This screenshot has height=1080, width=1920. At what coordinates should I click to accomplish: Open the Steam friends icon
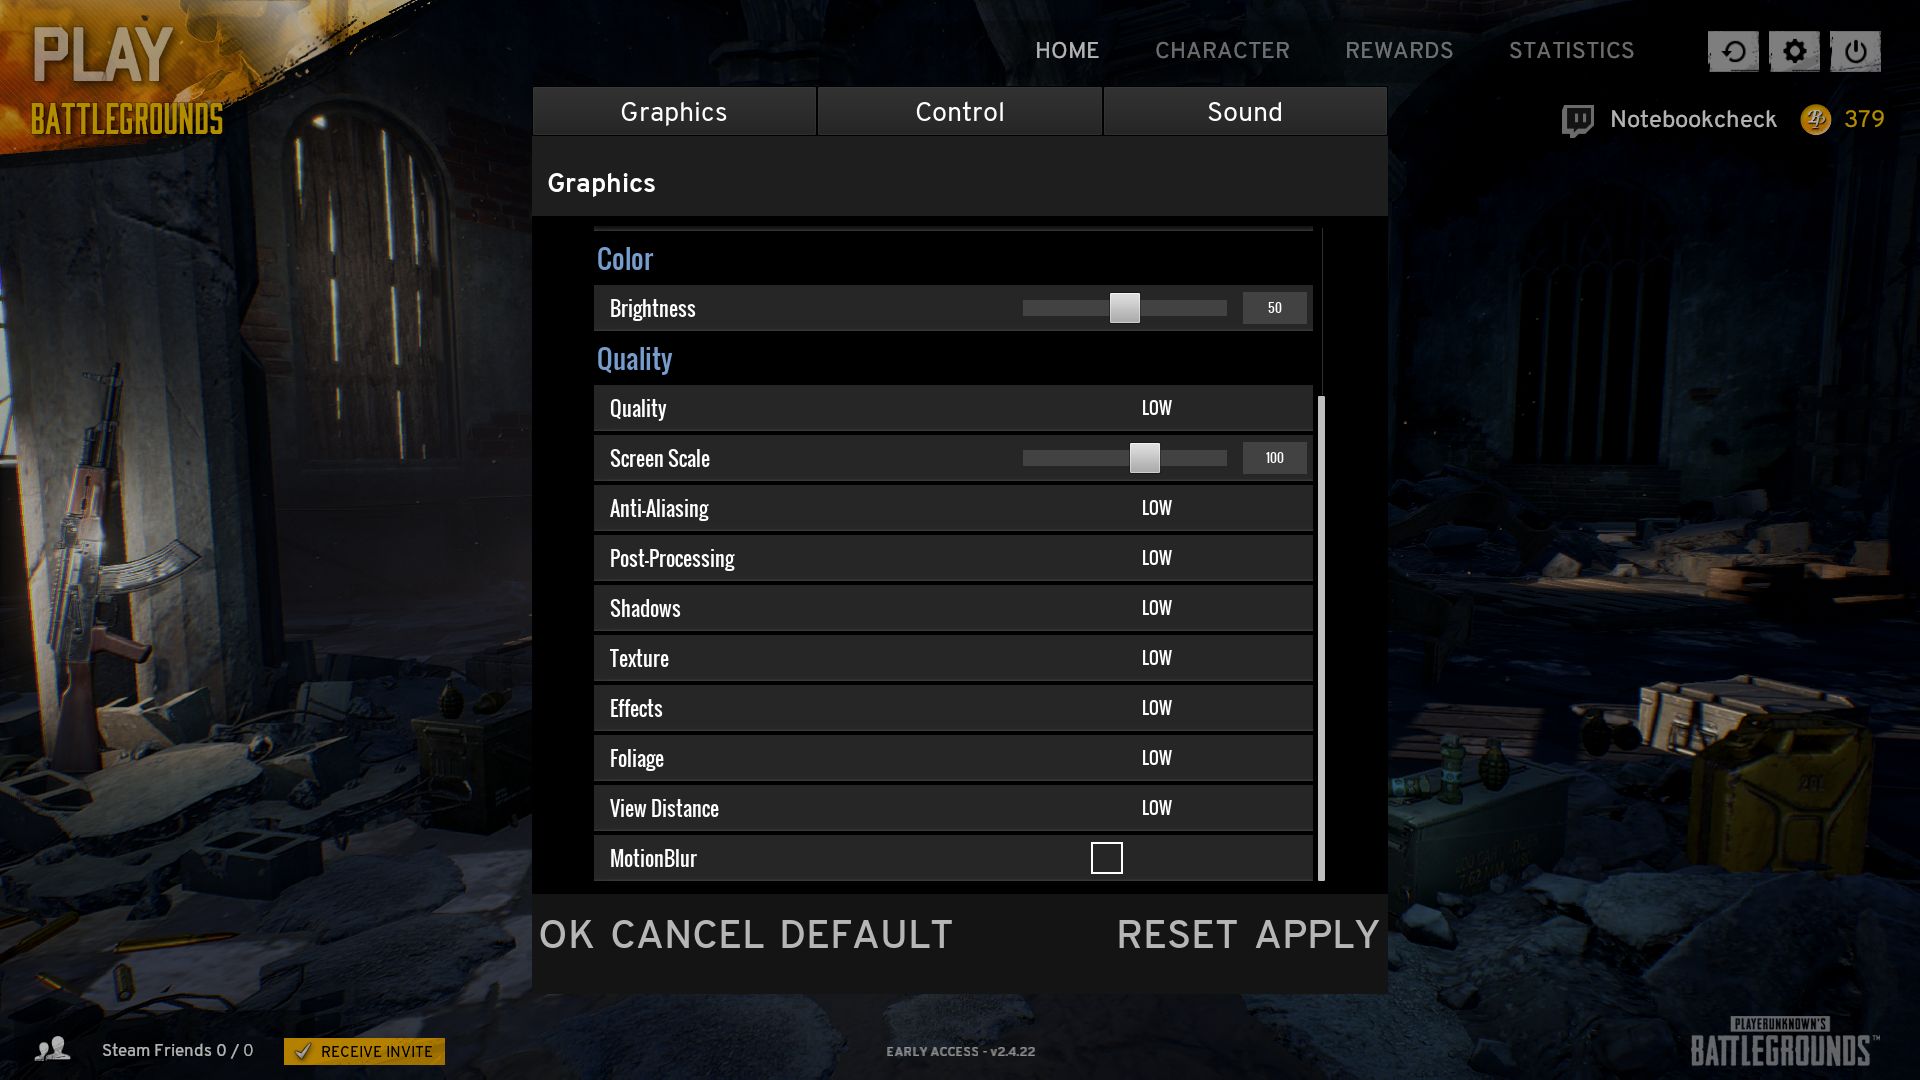(x=52, y=1049)
